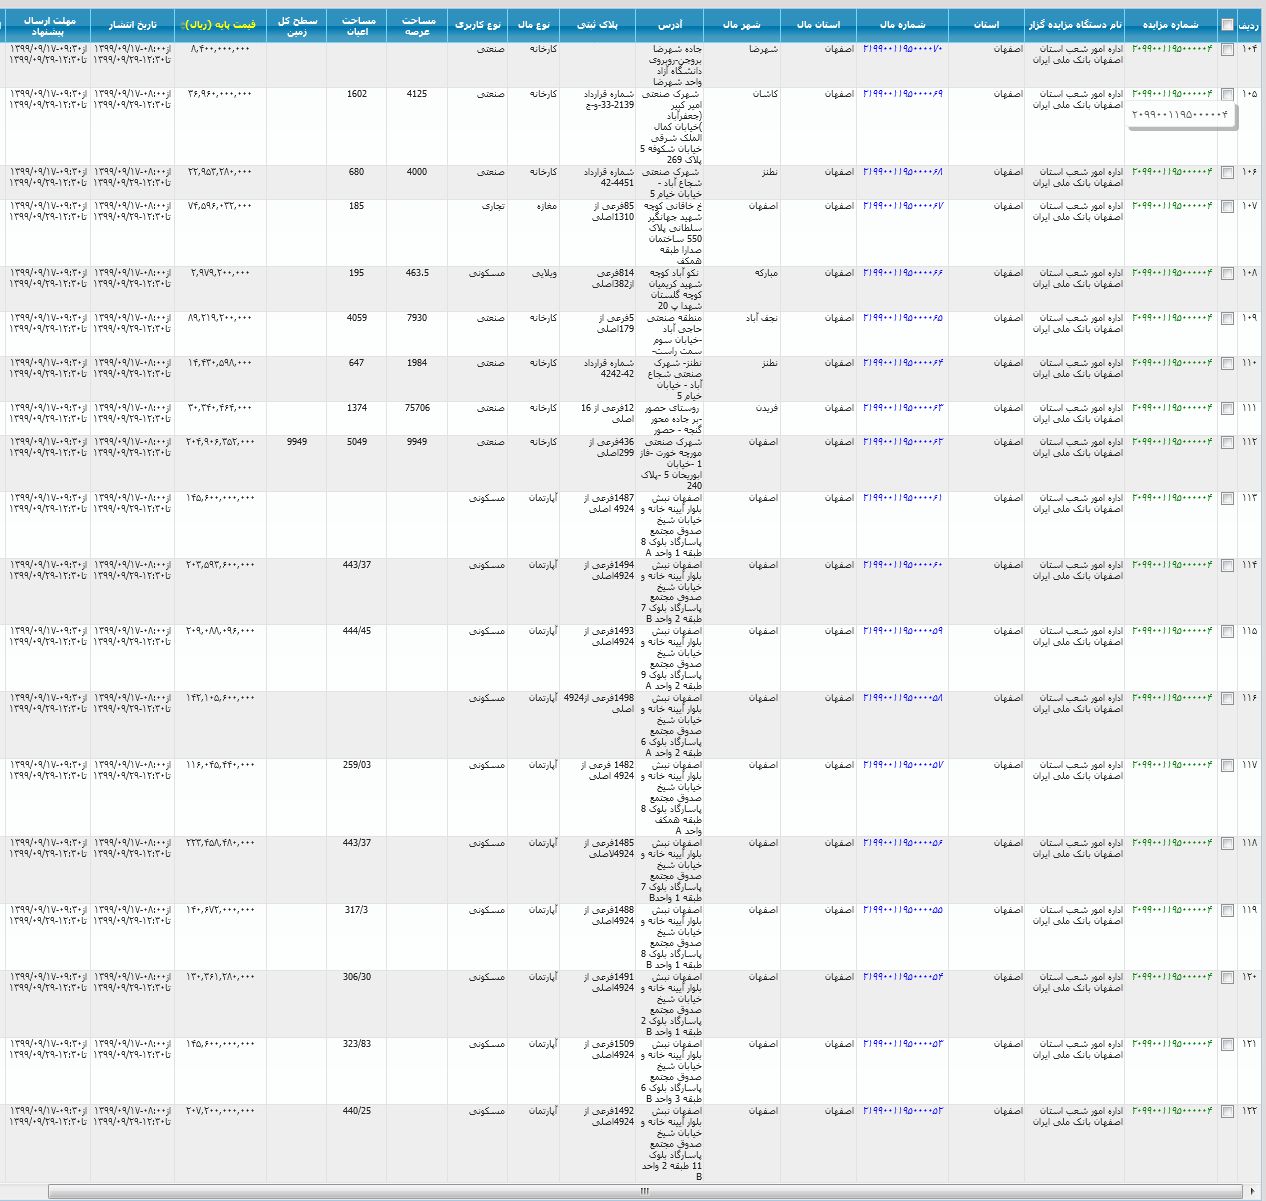Tick the select-all checkbox in the table header

tap(1227, 25)
